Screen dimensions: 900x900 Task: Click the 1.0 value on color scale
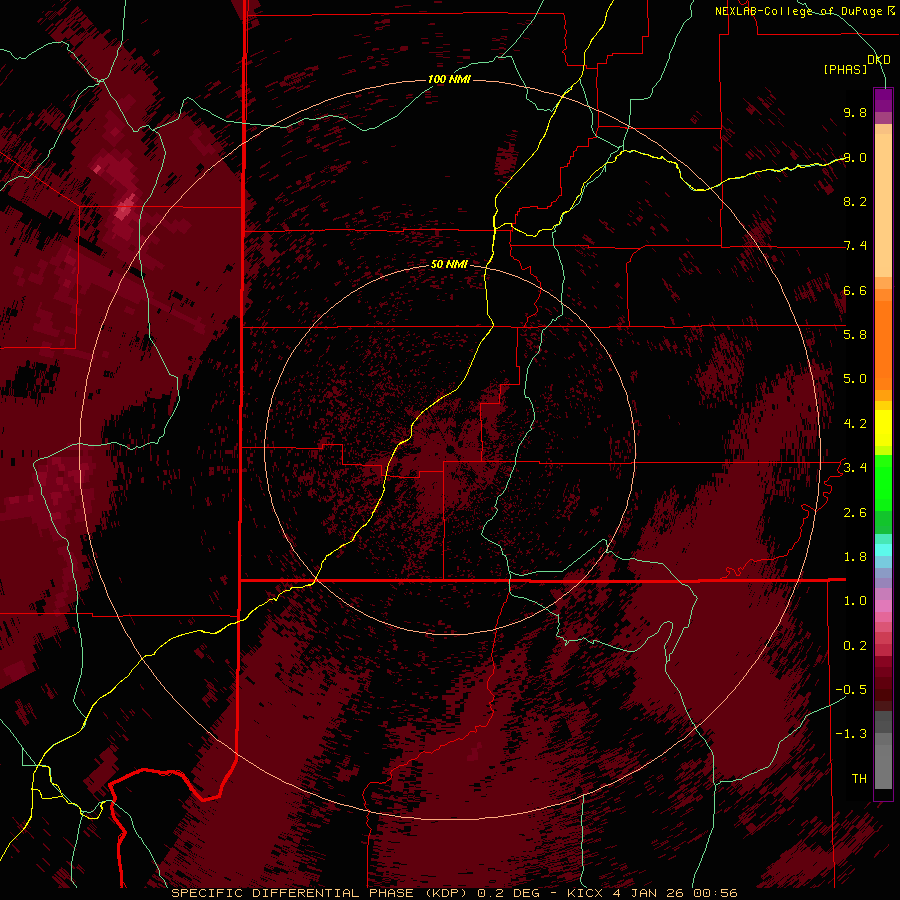click(x=855, y=600)
